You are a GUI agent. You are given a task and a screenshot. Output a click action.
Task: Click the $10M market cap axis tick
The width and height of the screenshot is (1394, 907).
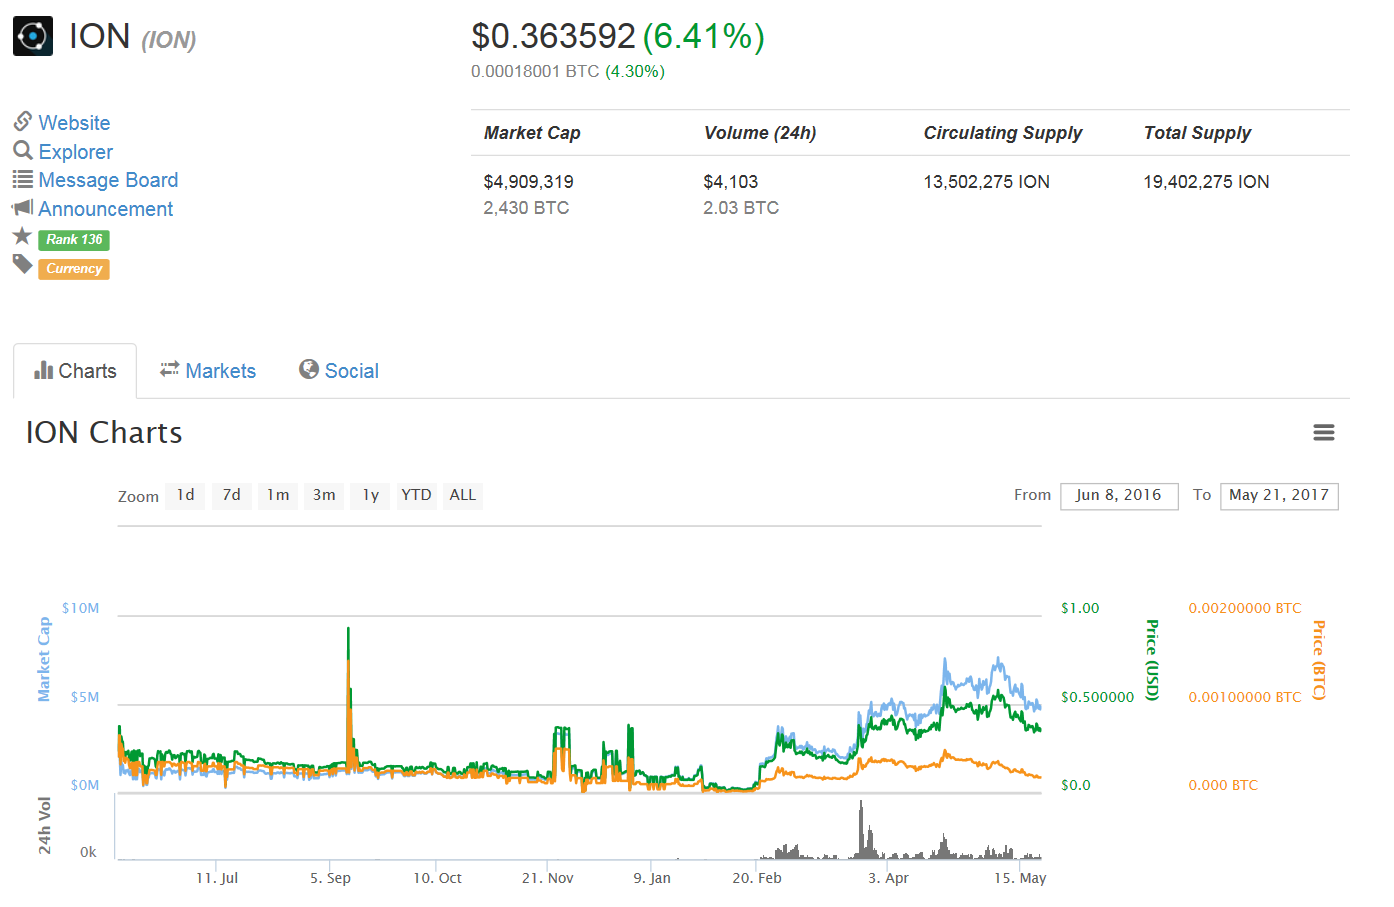tap(80, 608)
